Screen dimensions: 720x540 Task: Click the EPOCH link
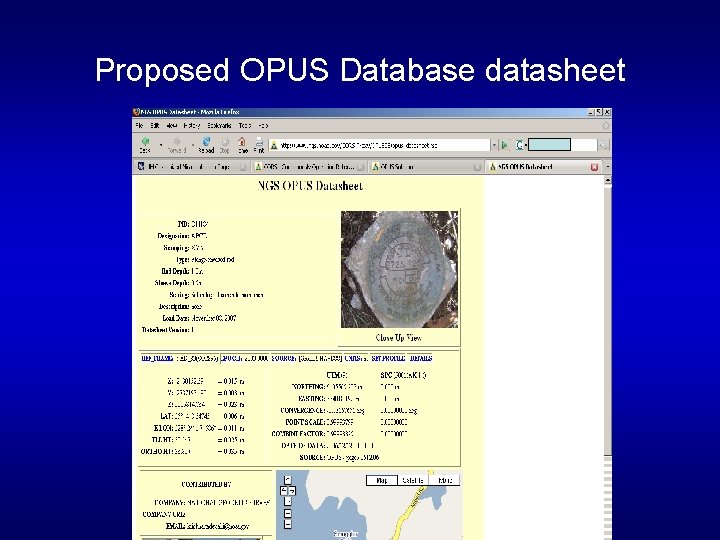point(231,359)
